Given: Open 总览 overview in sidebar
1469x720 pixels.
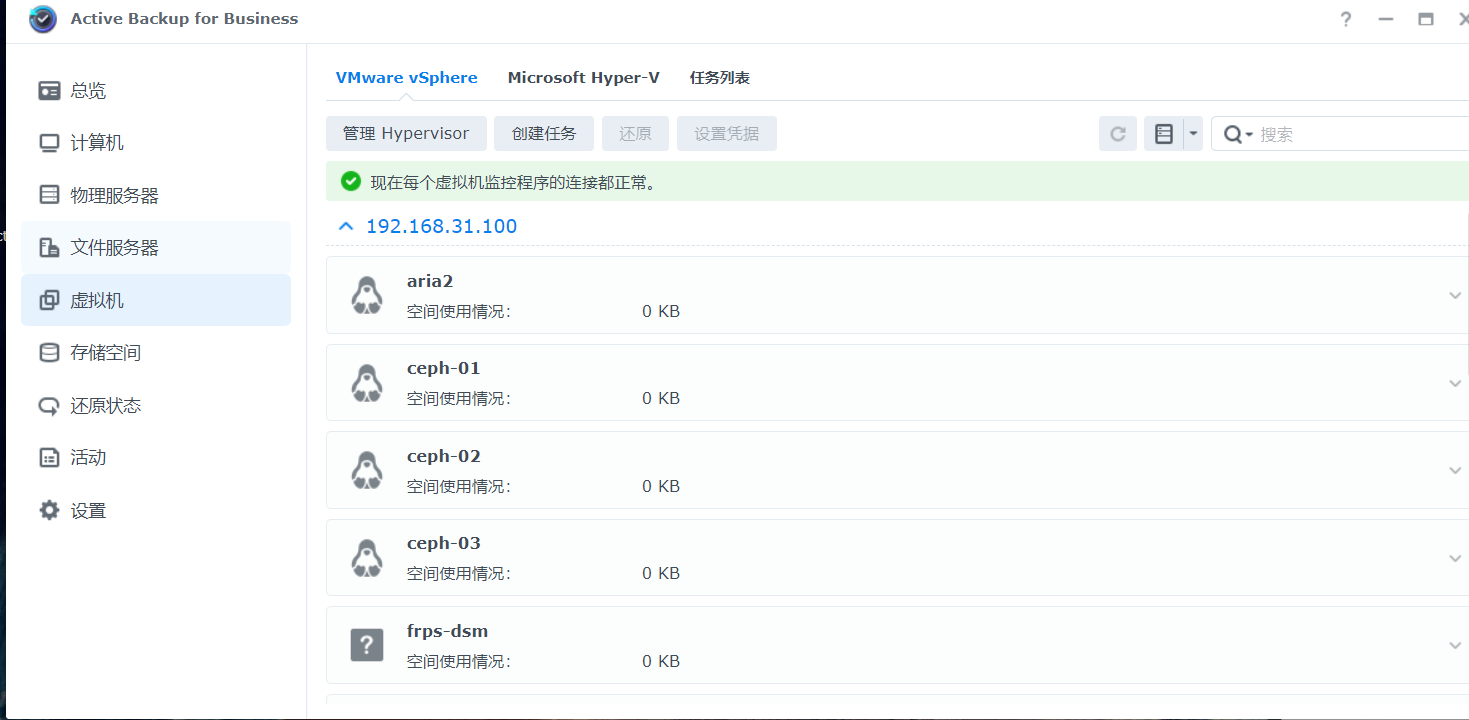Looking at the screenshot, I should (x=156, y=91).
